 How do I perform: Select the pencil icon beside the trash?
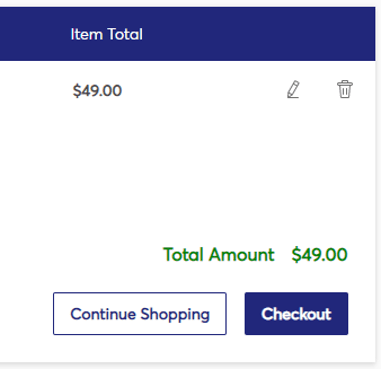tap(293, 89)
